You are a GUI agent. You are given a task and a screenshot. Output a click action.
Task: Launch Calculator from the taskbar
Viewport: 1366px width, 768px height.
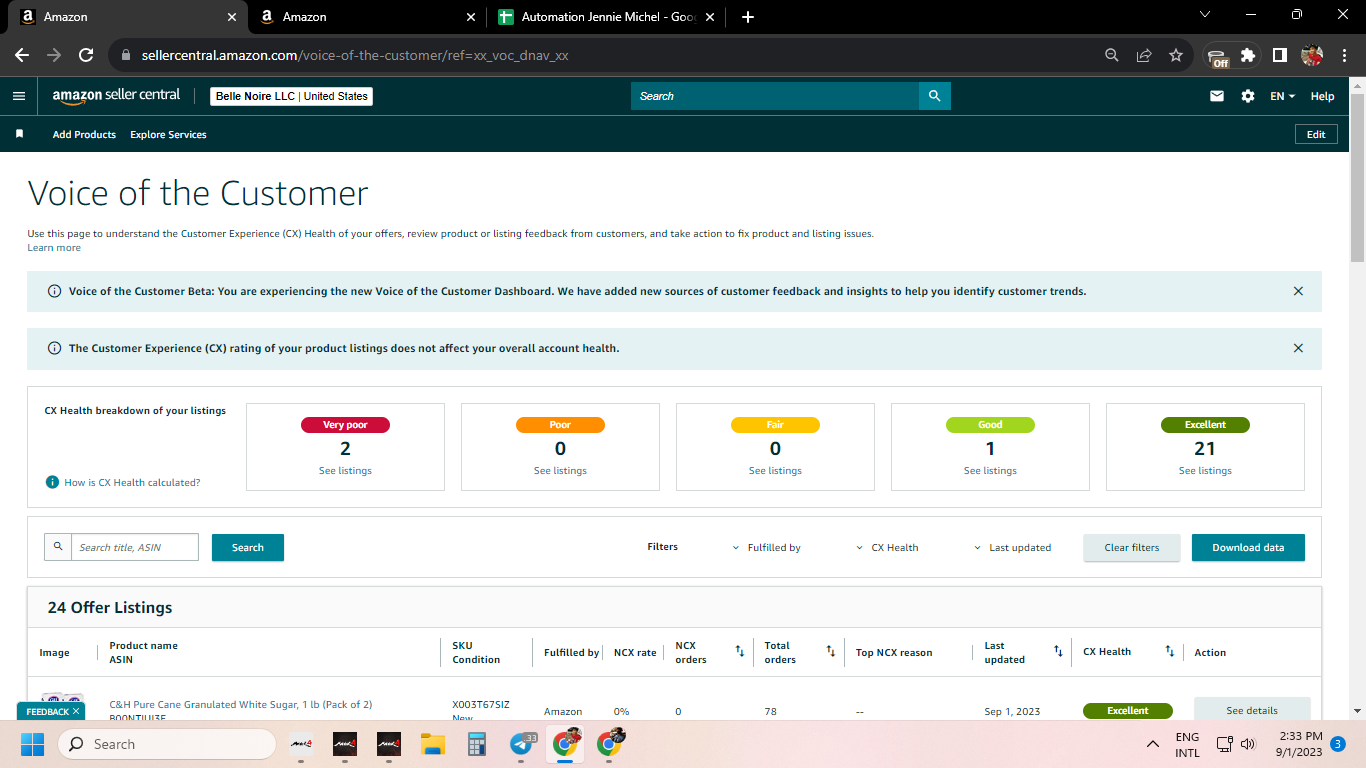(476, 744)
